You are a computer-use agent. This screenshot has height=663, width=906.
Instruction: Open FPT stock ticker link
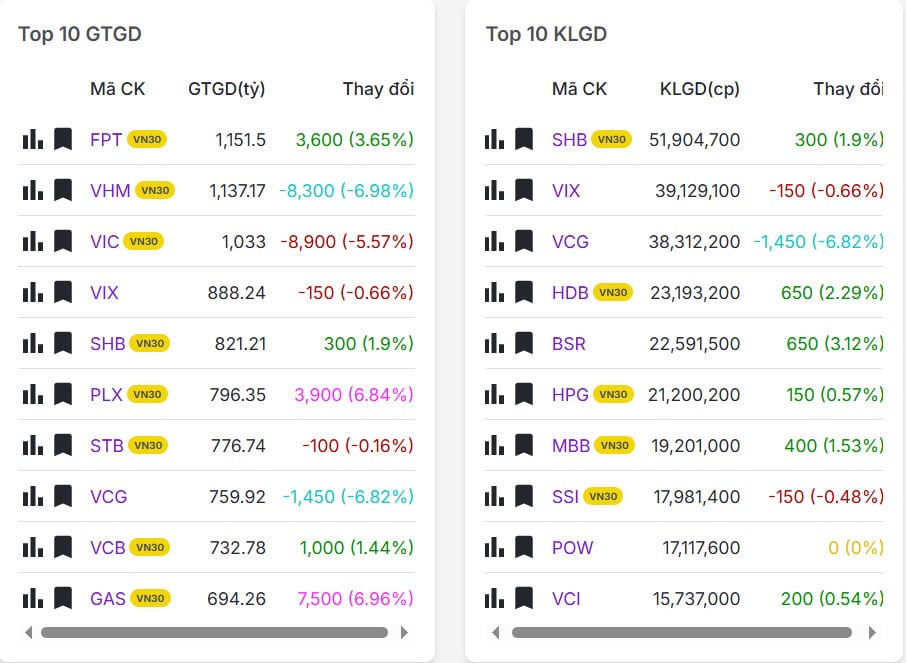tap(106, 139)
